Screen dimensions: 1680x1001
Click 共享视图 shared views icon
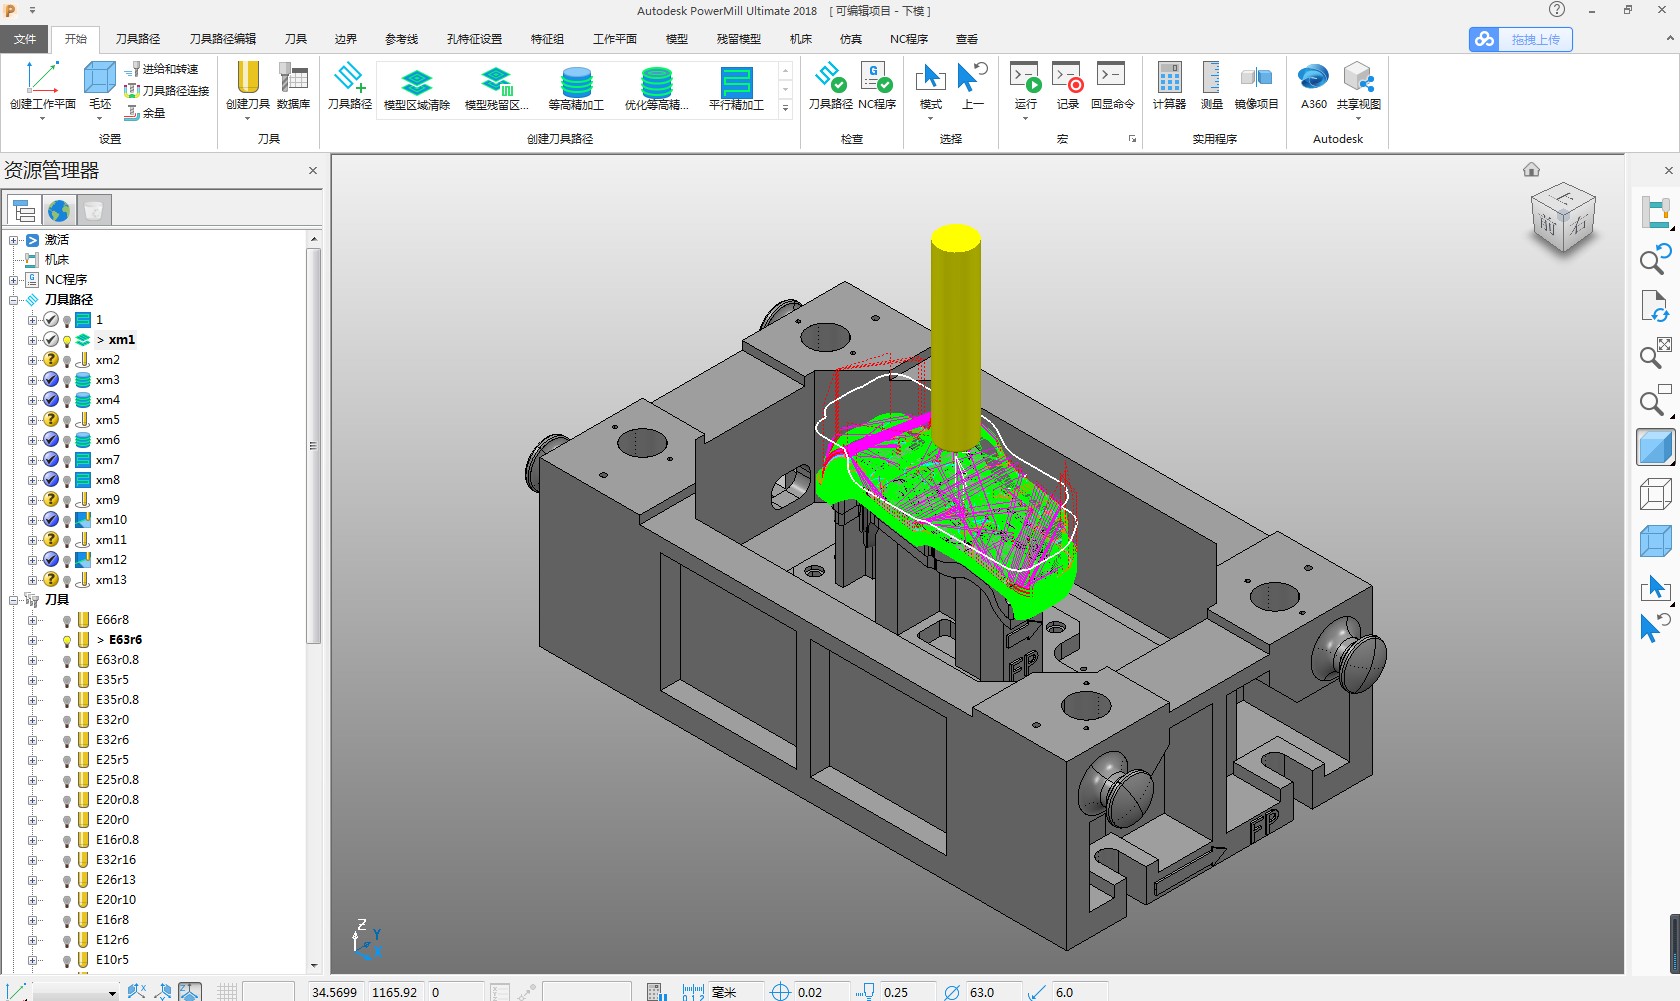pos(1358,78)
